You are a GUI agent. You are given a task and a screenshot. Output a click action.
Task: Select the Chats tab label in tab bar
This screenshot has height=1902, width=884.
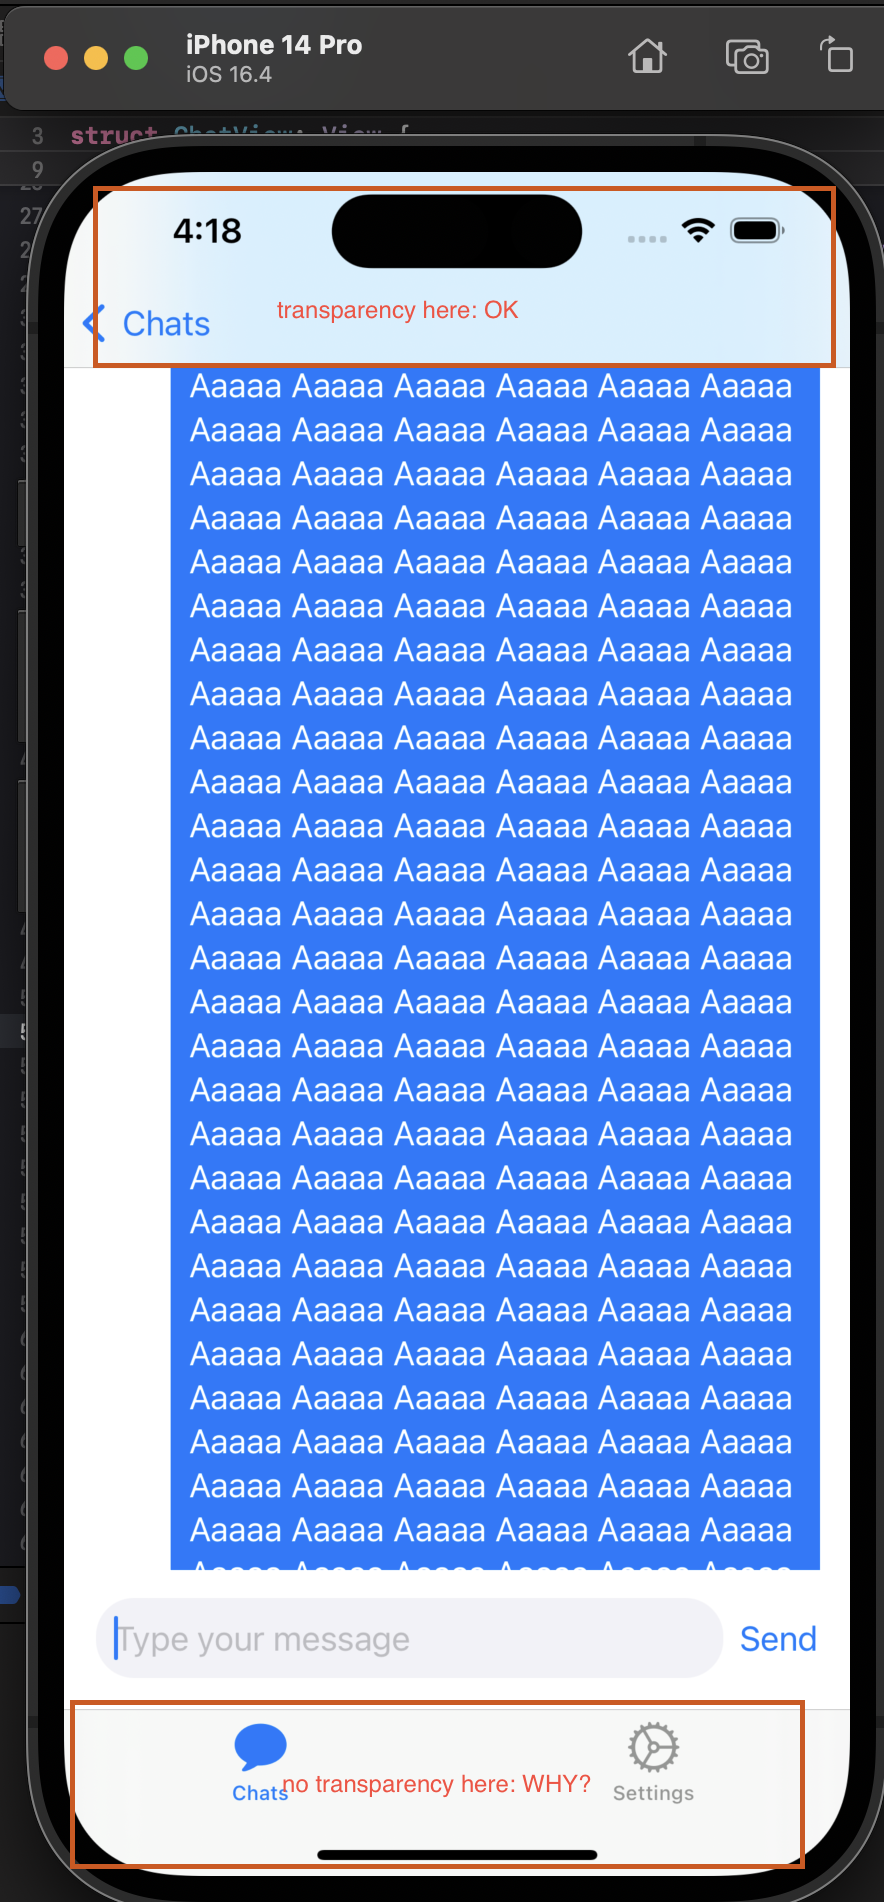click(260, 1793)
